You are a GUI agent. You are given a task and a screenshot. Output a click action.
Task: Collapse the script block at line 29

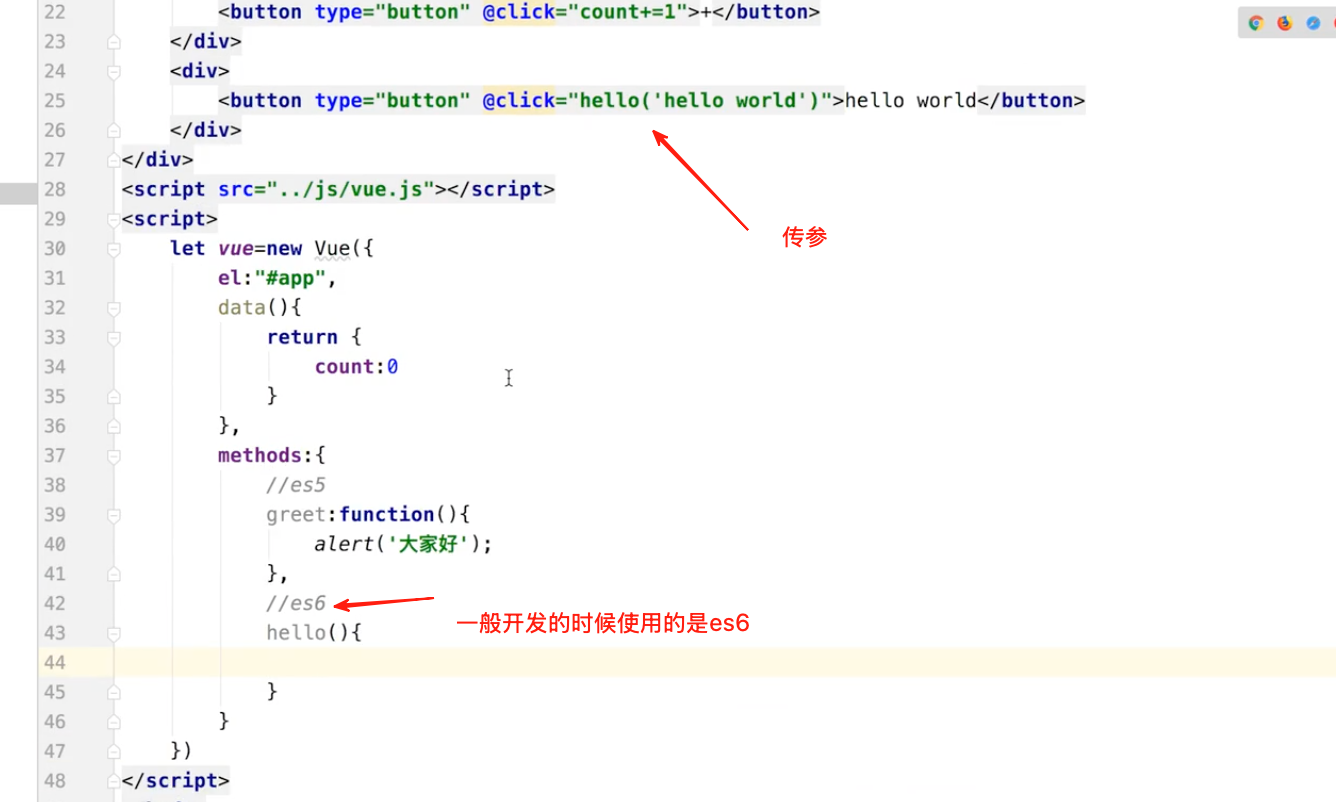pos(113,219)
